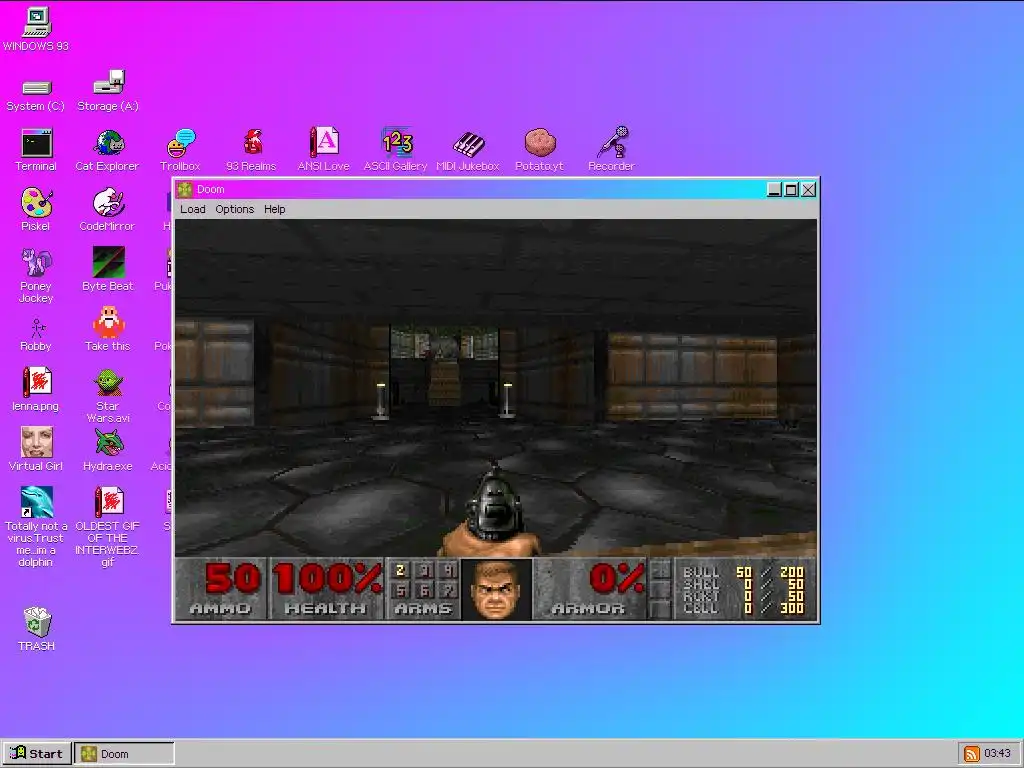Open the Potato.yt icon
Image resolution: width=1024 pixels, height=768 pixels.
click(x=539, y=150)
